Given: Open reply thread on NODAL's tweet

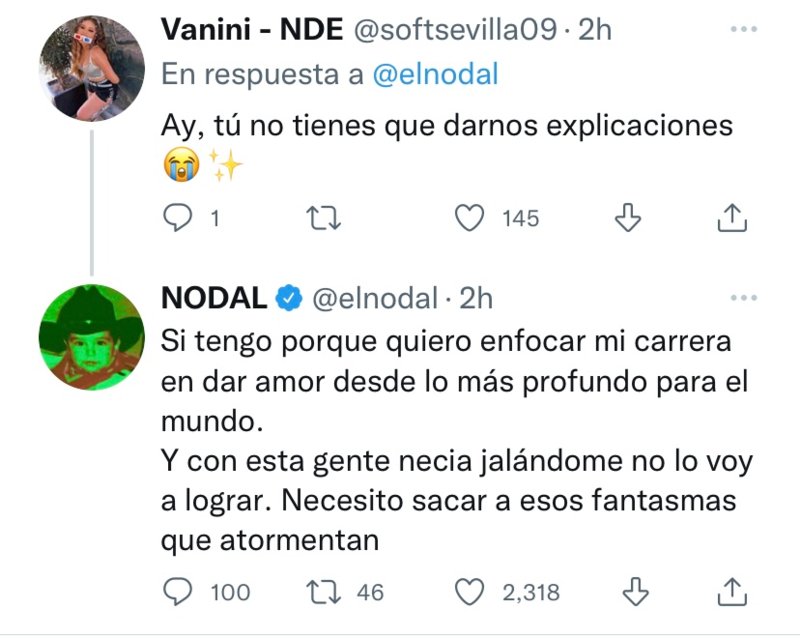Looking at the screenshot, I should tap(177, 592).
